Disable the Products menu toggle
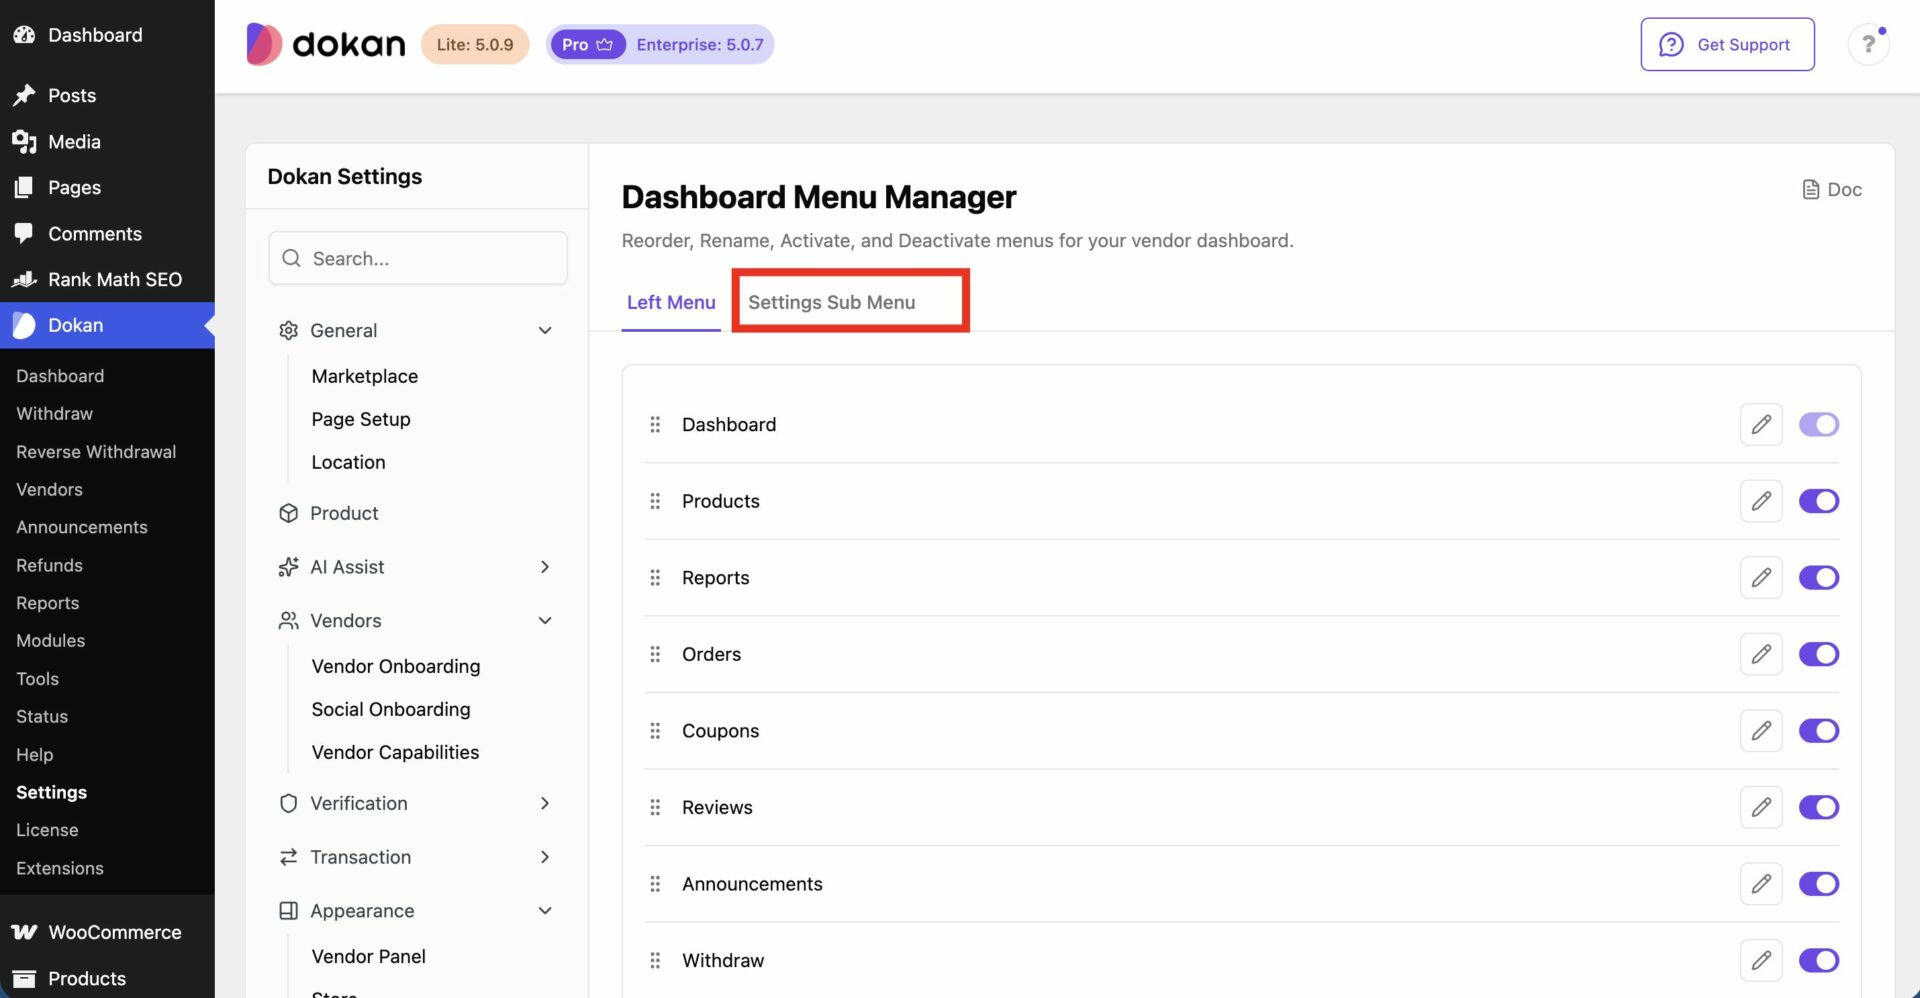The image size is (1920, 998). click(x=1819, y=501)
